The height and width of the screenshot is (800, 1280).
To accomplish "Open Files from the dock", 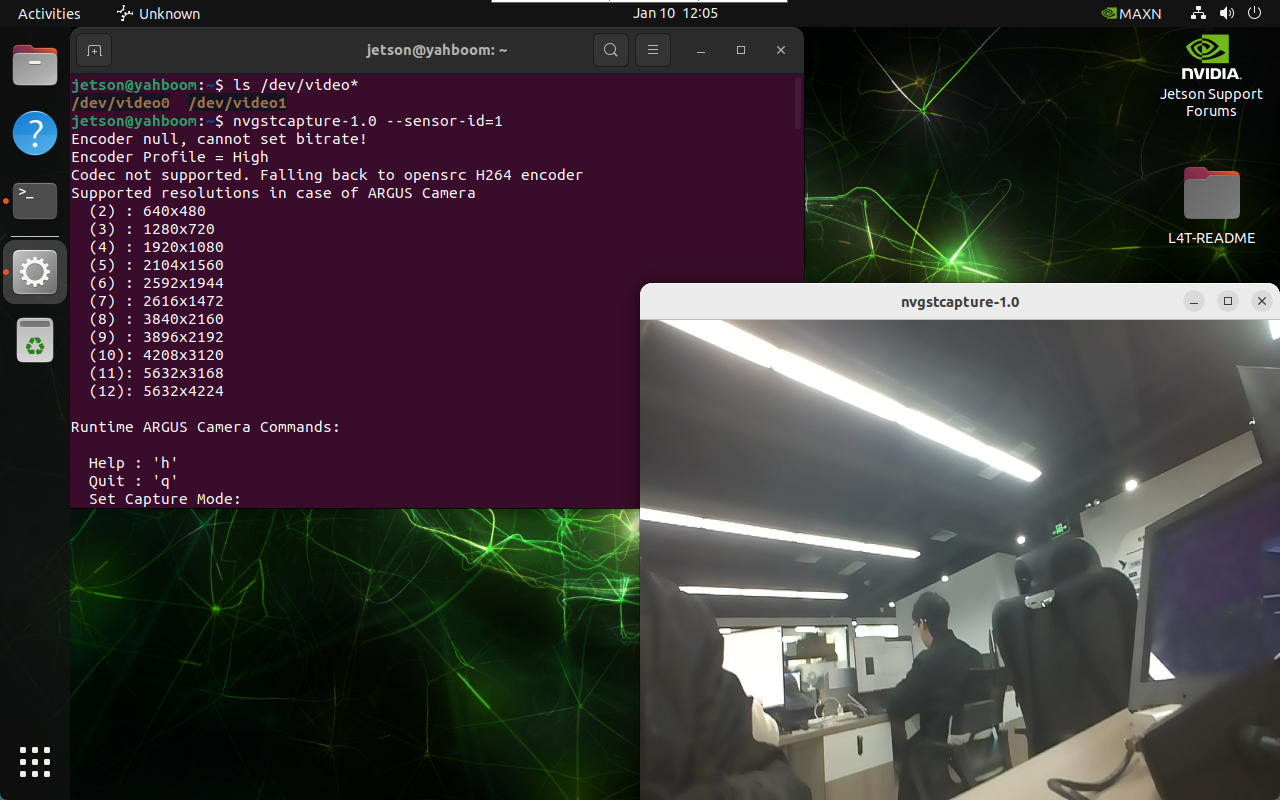I will pyautogui.click(x=35, y=66).
